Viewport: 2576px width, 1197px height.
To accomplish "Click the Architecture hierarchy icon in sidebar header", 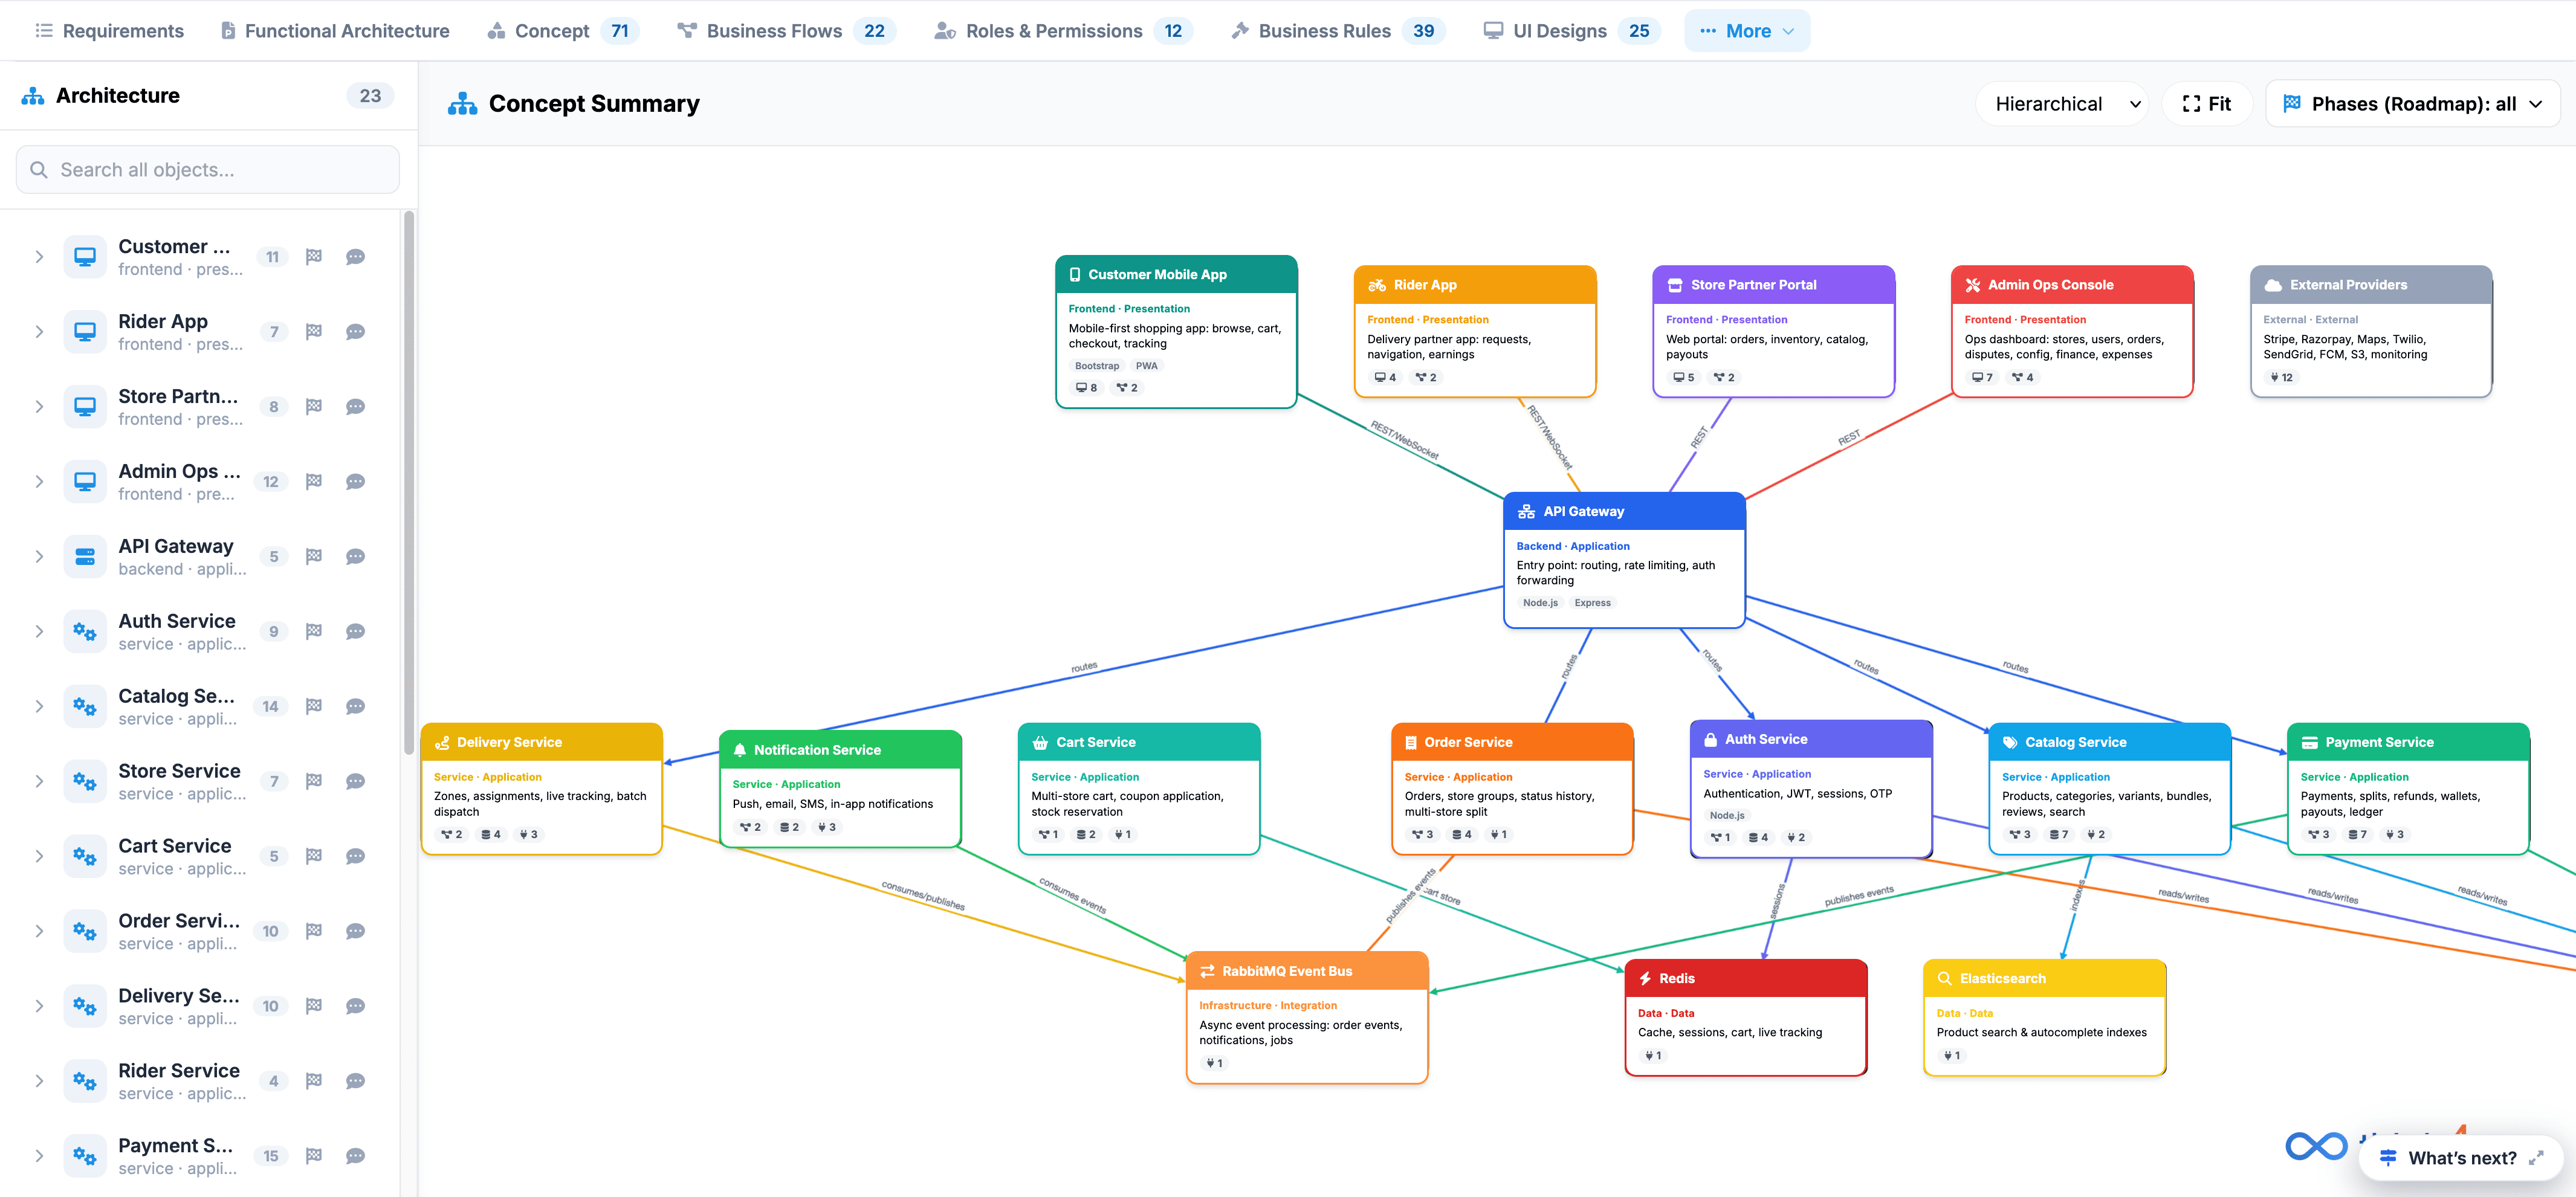I will (33, 96).
